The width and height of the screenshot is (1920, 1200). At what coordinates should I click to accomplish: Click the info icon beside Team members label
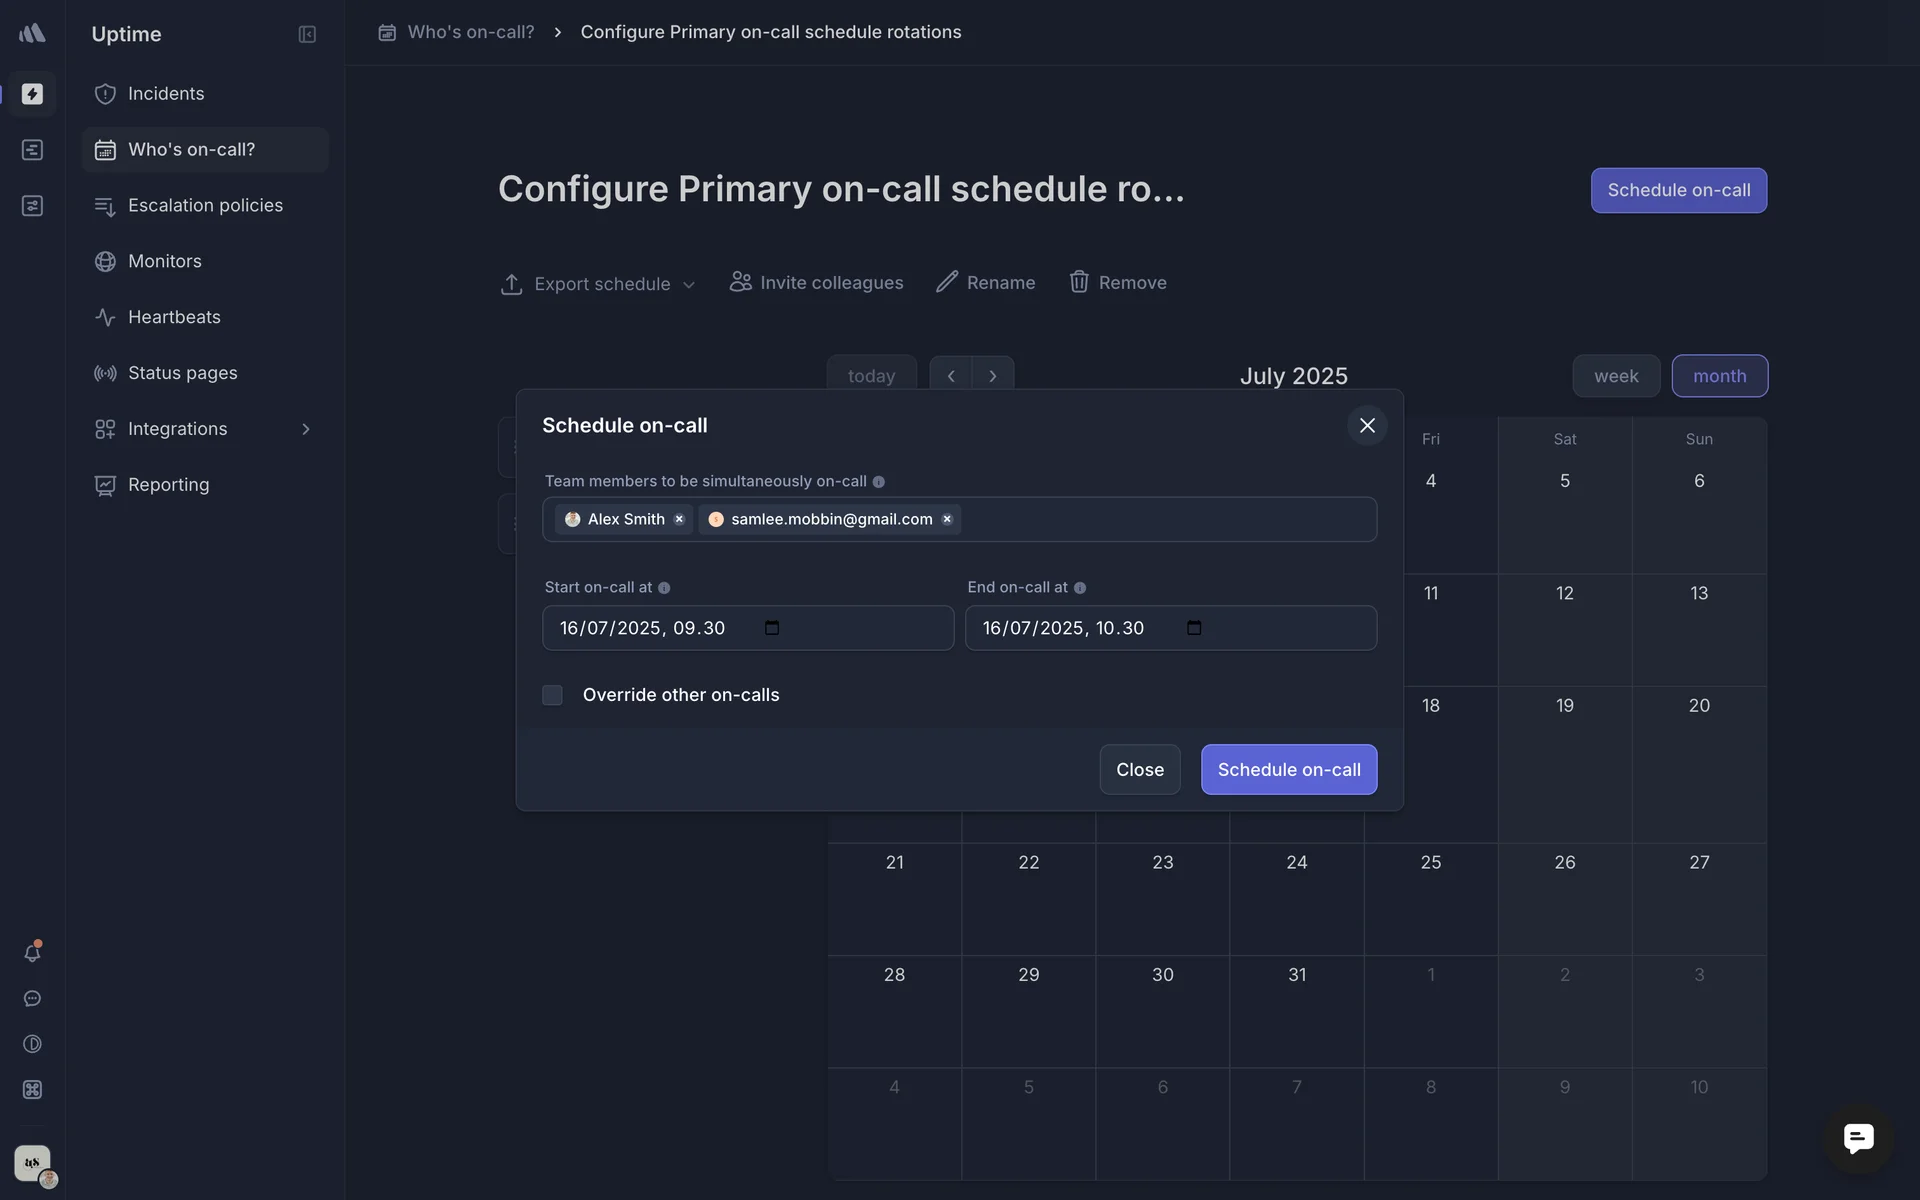[x=878, y=482]
